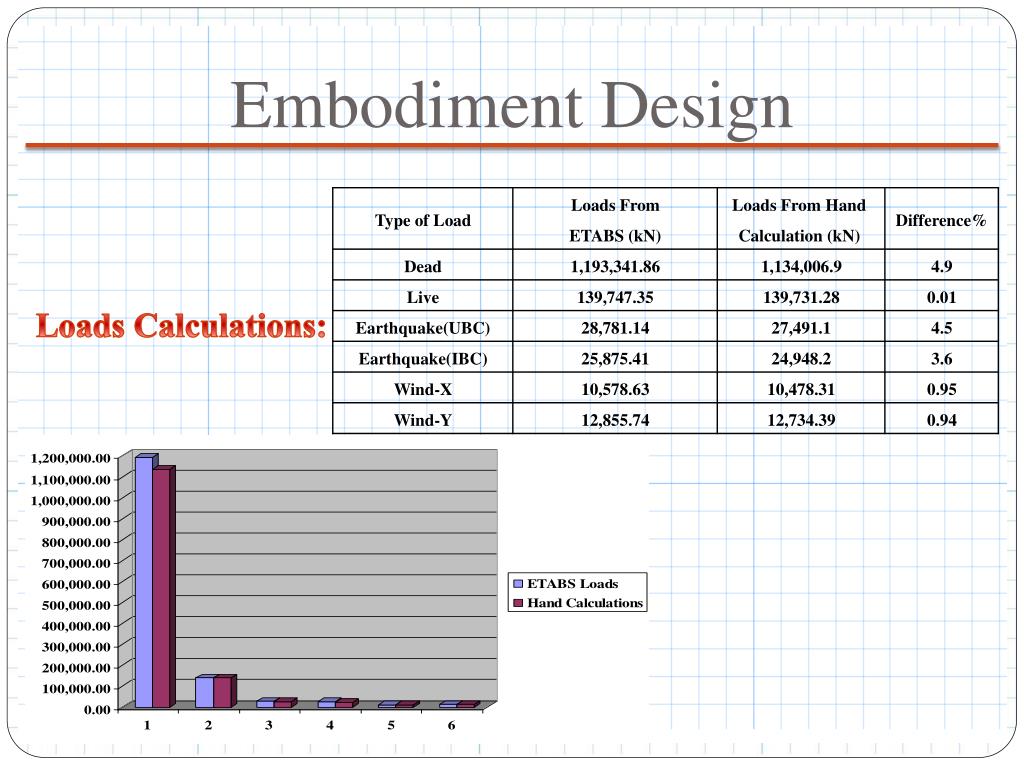Image resolution: width=1024 pixels, height=768 pixels.
Task: Select the Earthquake(UBC) row label
Action: [423, 328]
